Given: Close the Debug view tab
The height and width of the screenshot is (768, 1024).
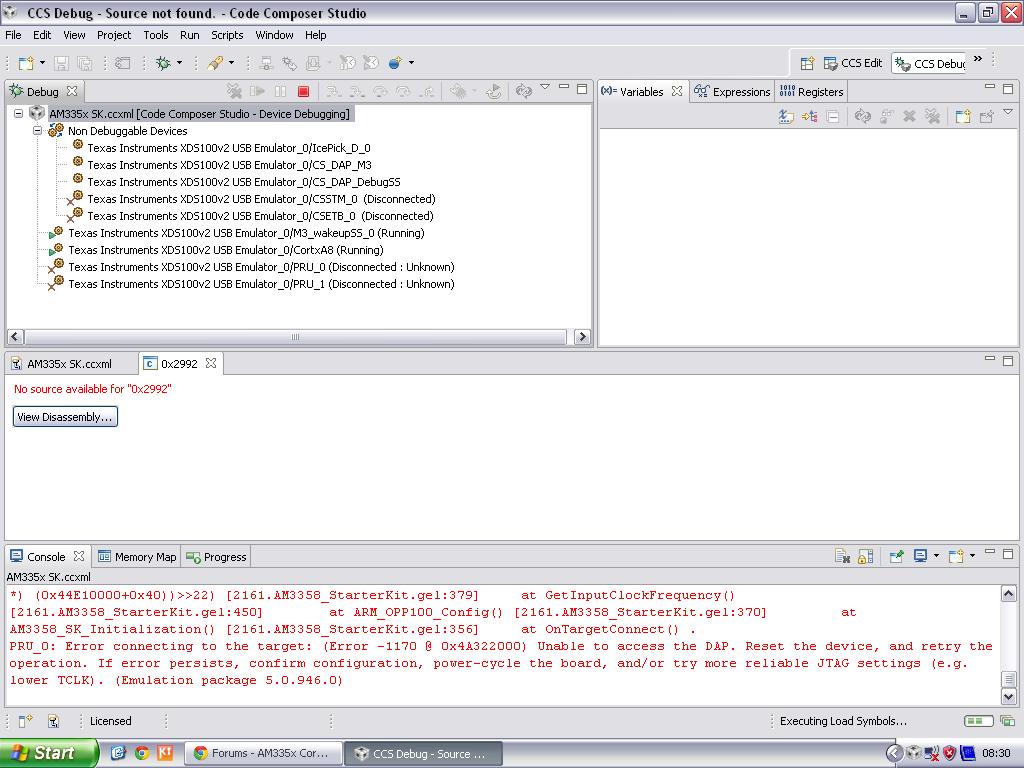Looking at the screenshot, I should click(72, 91).
